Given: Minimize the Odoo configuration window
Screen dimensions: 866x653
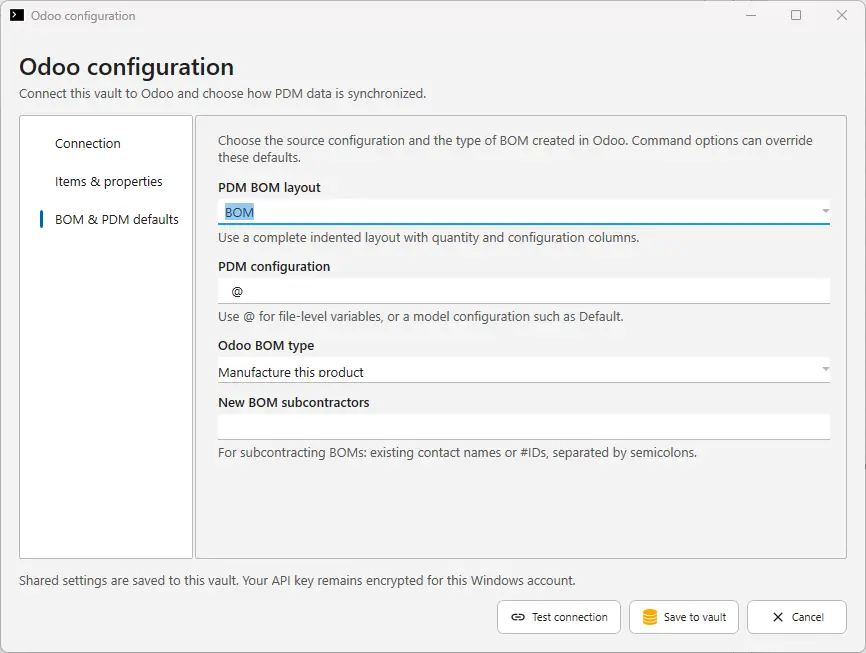Looking at the screenshot, I should tap(751, 15).
